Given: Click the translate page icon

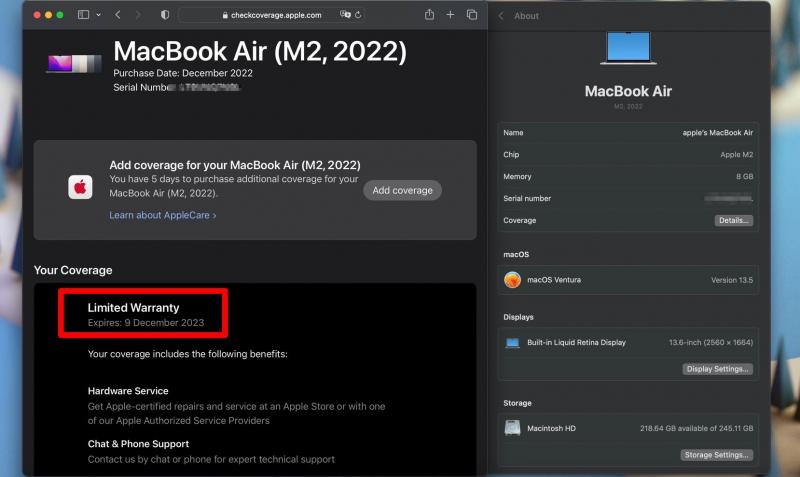Looking at the screenshot, I should (x=345, y=15).
